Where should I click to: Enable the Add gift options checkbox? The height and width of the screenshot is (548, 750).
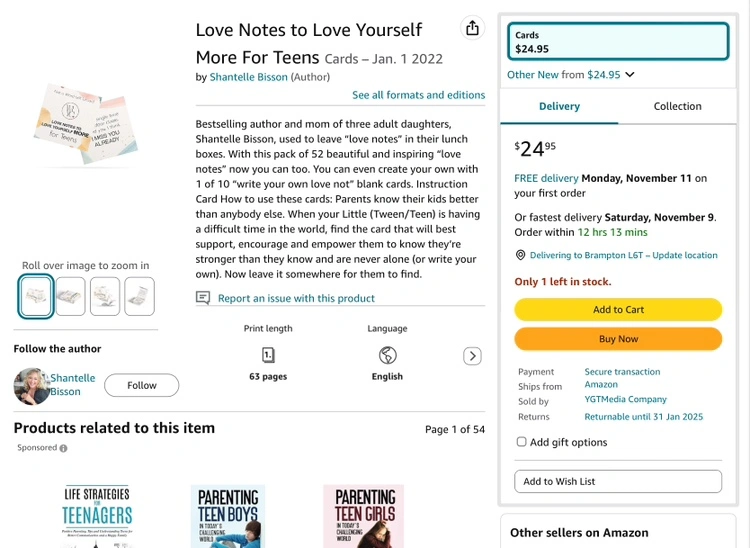click(521, 442)
